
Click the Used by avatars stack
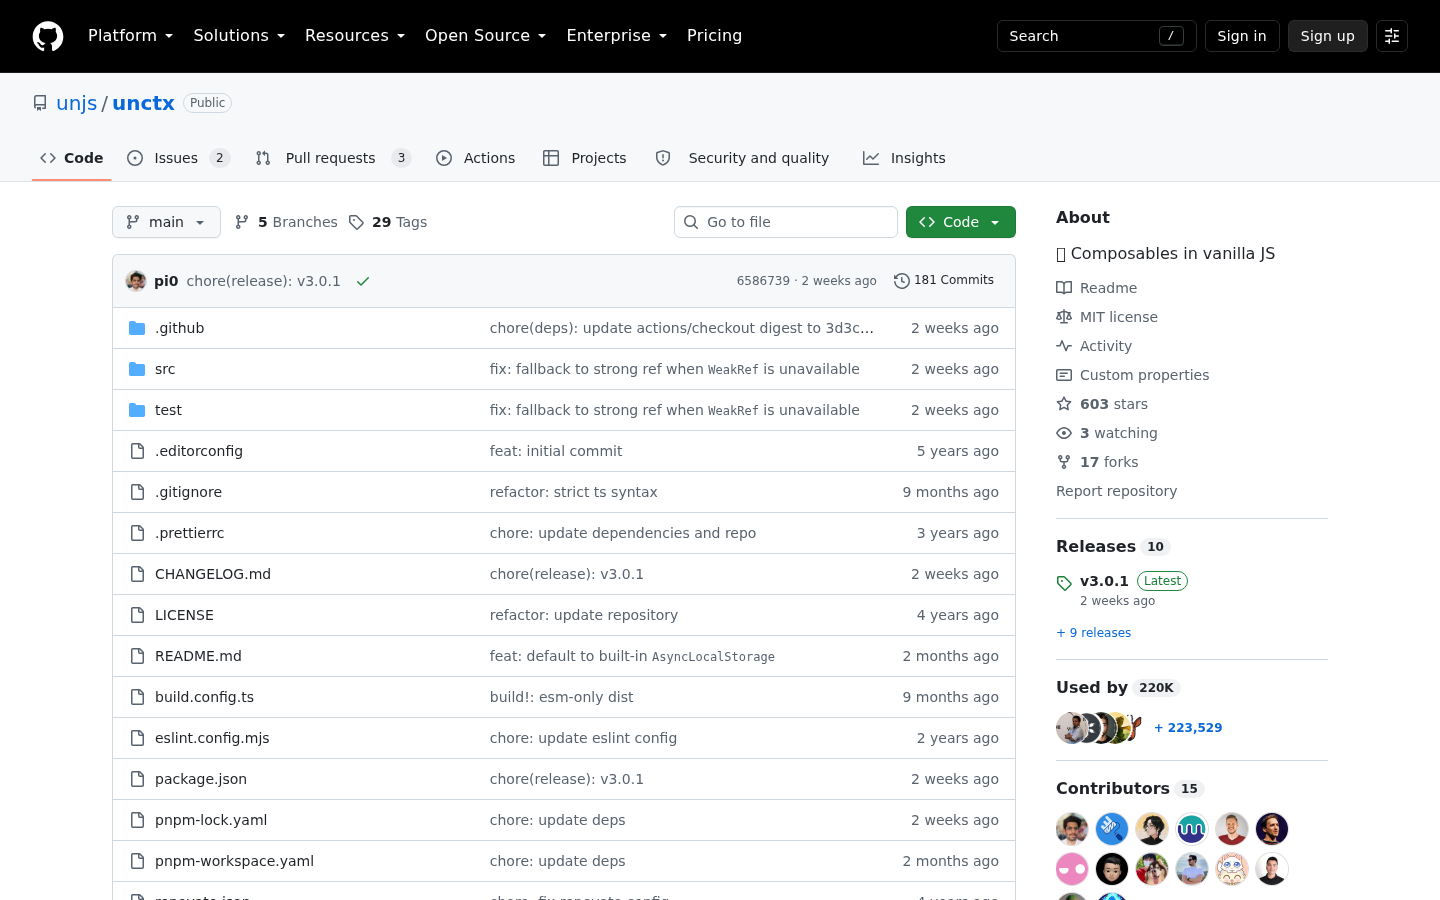click(1100, 728)
